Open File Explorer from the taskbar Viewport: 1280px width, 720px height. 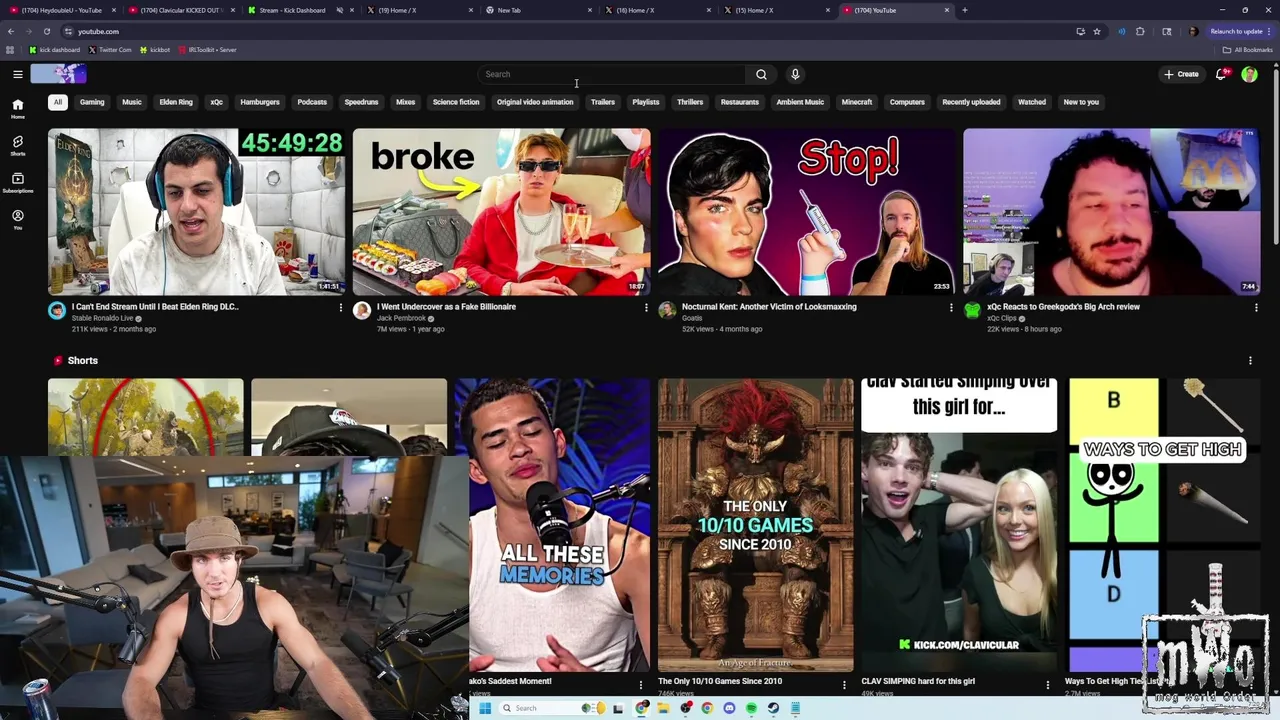(662, 708)
